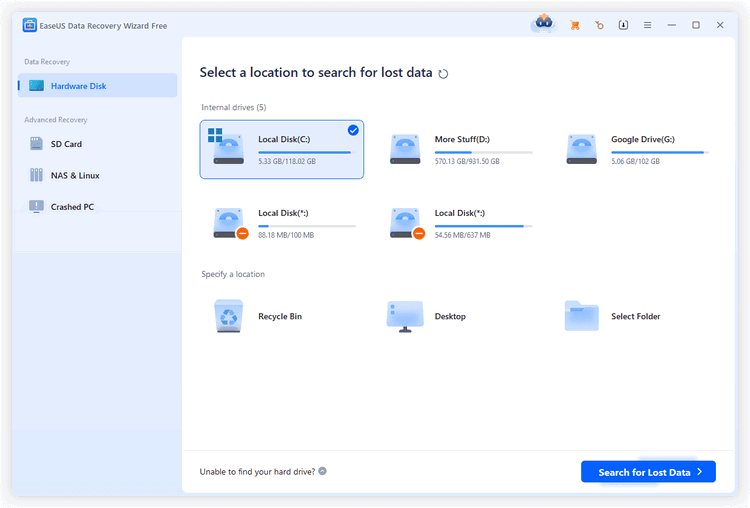Click the 5.06 GB/102 GB size text
This screenshot has width=750, height=508.
pos(635,161)
